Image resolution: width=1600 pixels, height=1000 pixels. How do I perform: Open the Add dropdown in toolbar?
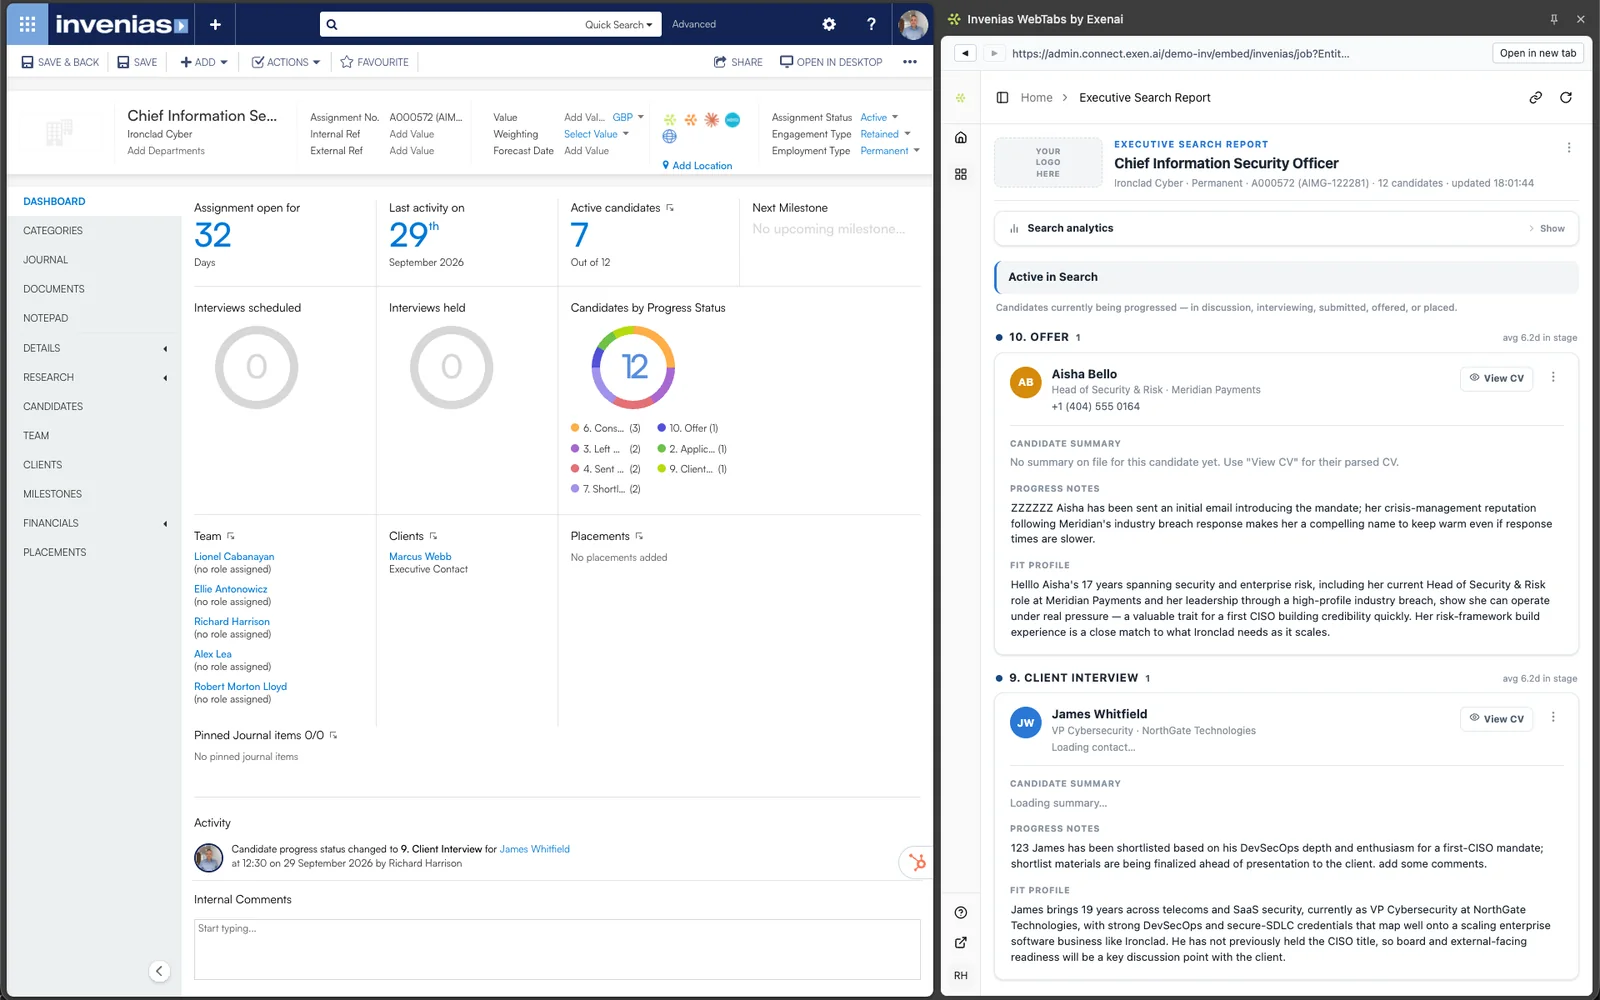tap(204, 62)
